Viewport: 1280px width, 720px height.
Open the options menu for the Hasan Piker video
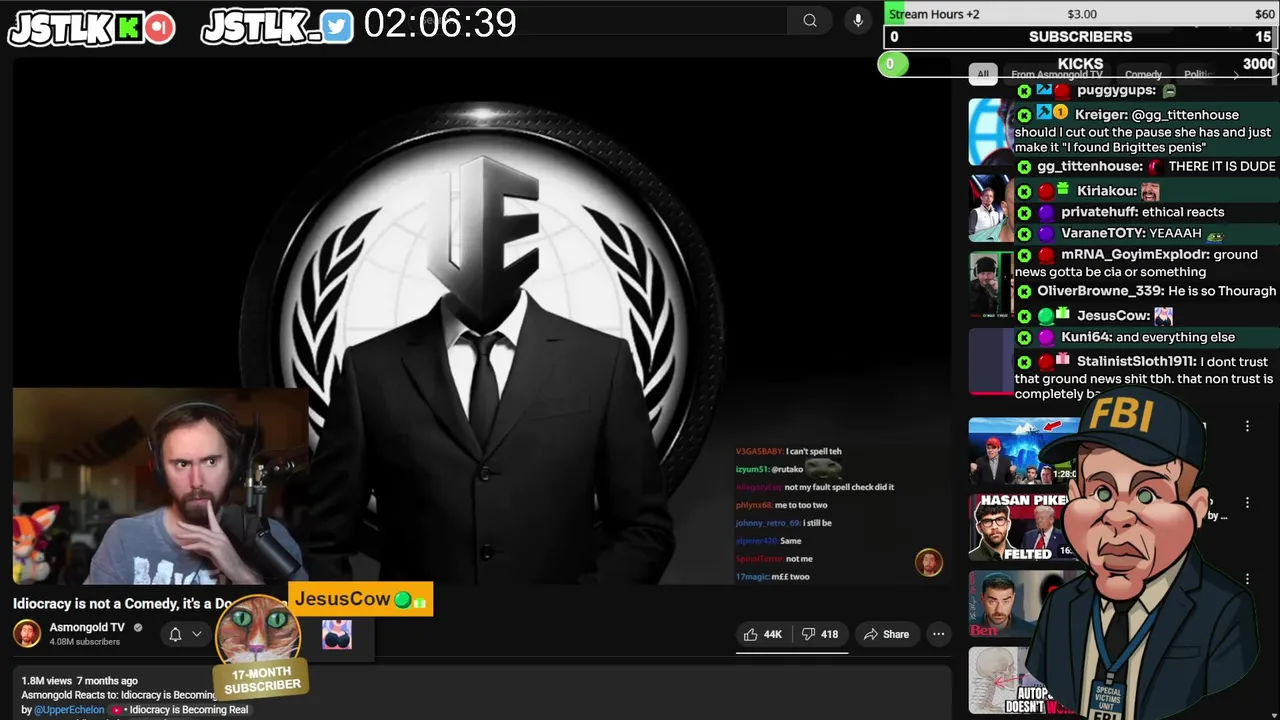[1247, 503]
